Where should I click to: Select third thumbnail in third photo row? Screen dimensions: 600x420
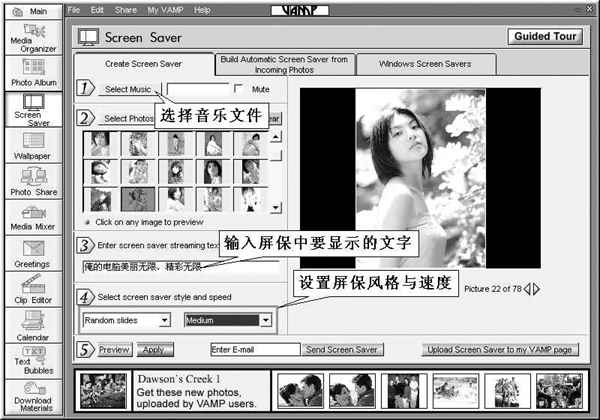(x=176, y=199)
